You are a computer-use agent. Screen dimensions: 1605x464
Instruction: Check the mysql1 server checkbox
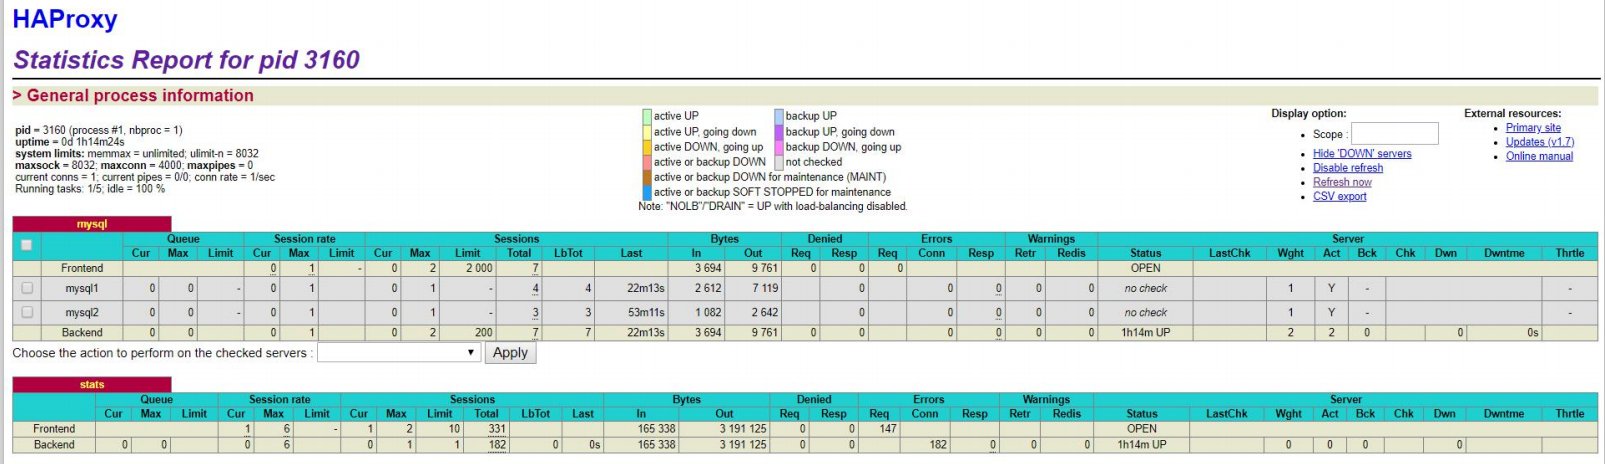tap(27, 288)
